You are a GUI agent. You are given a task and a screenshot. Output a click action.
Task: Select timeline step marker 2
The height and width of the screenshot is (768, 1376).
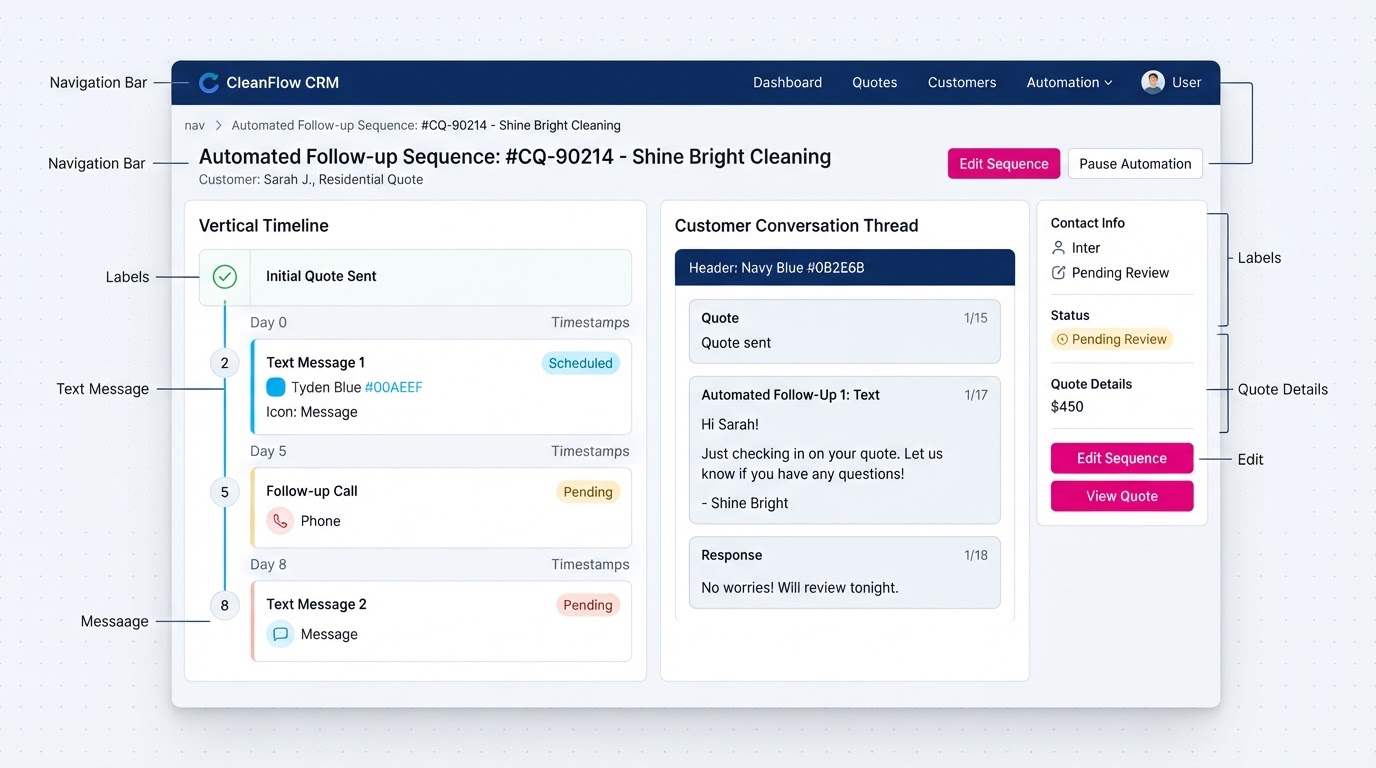[225, 363]
